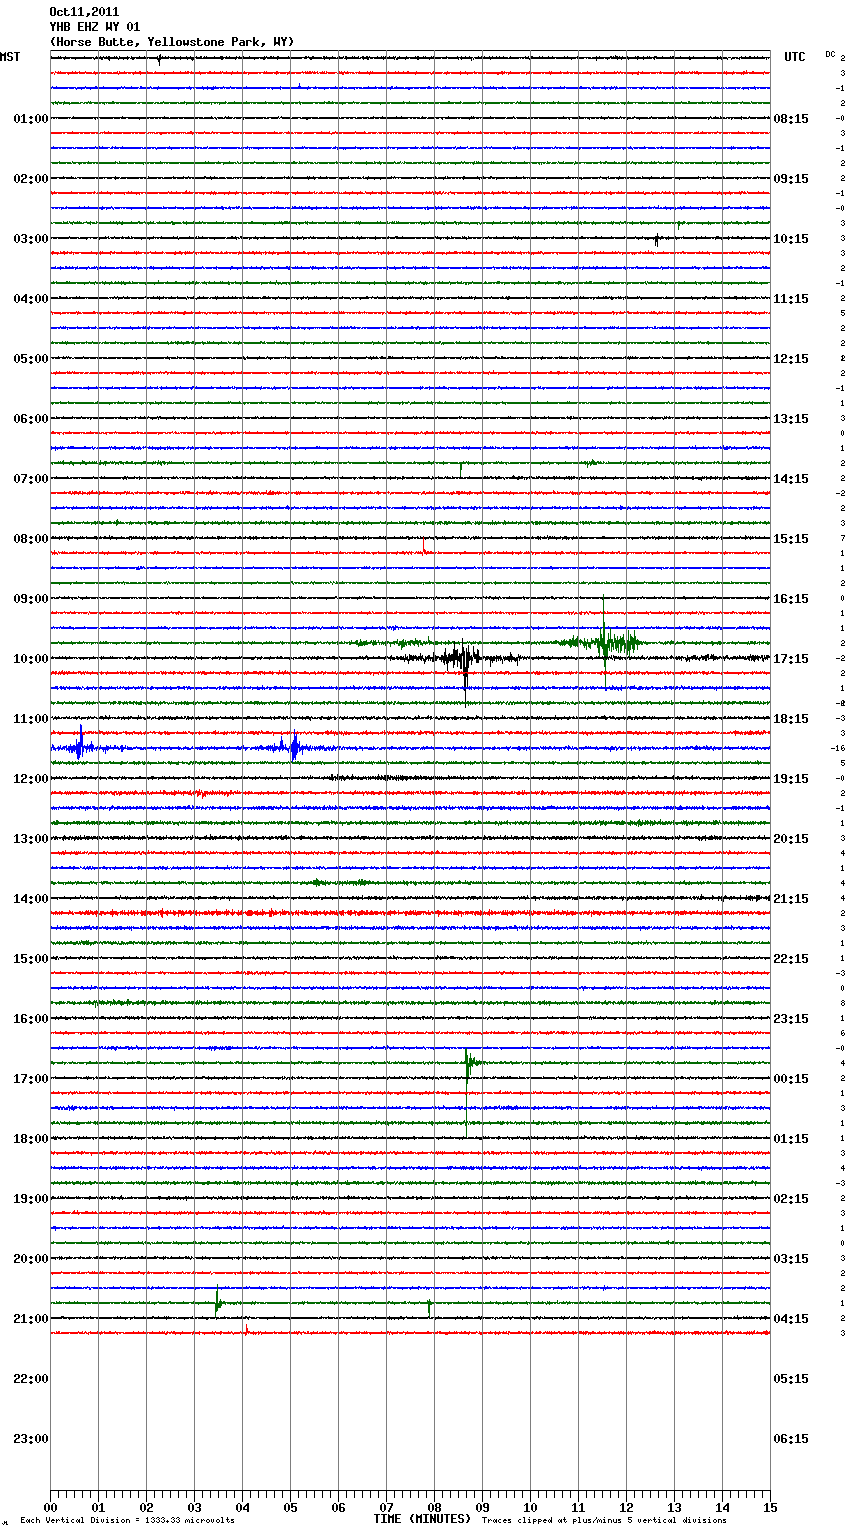The width and height of the screenshot is (850, 1534).
Task: Click the red spike near minute 4 below 21:00
Action: pyautogui.click(x=246, y=1328)
